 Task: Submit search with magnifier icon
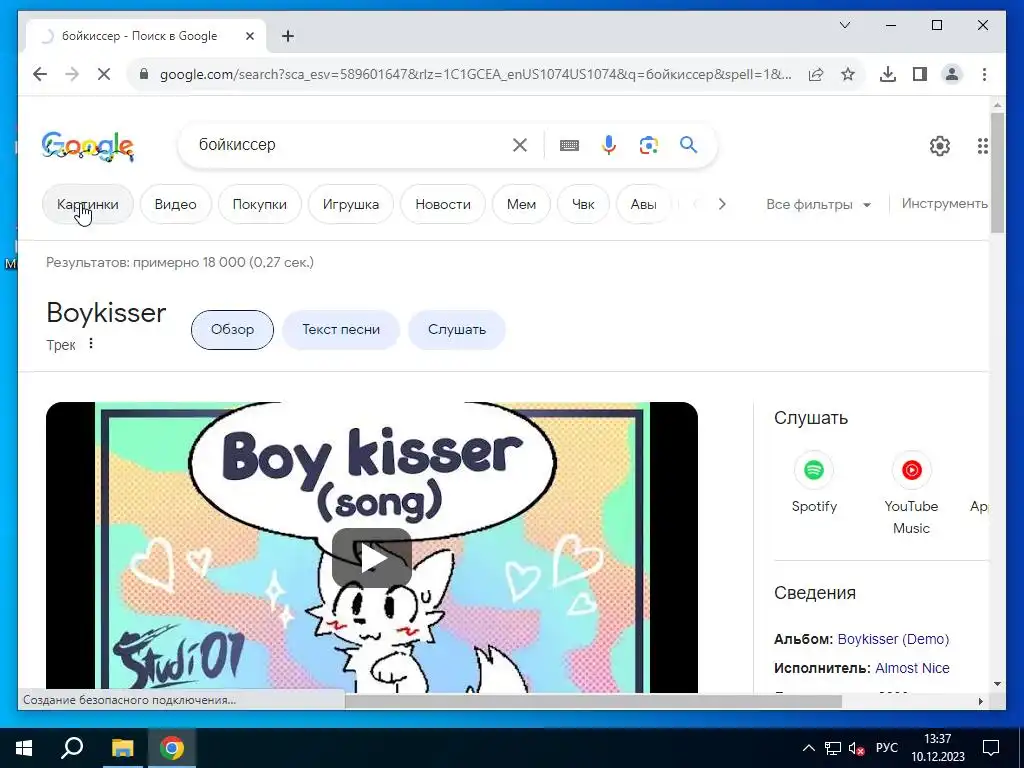coord(688,145)
